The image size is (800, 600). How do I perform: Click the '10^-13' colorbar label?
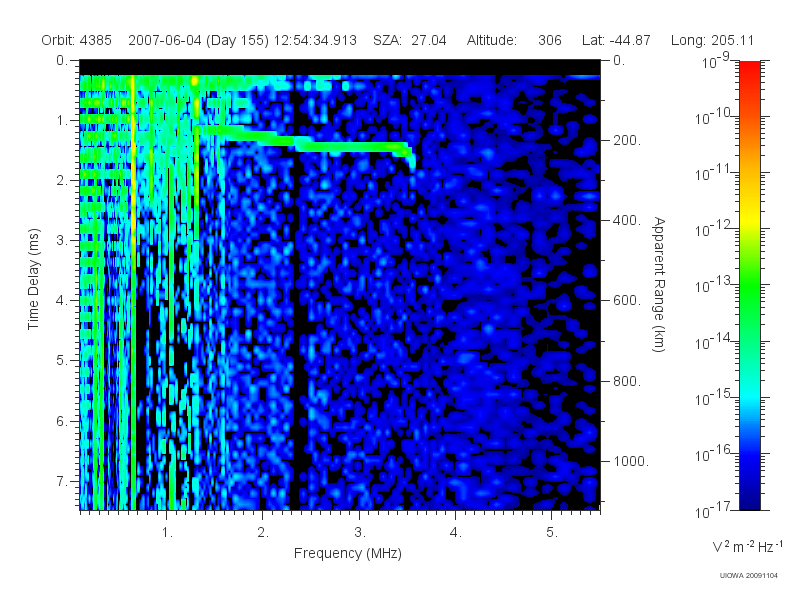click(715, 285)
